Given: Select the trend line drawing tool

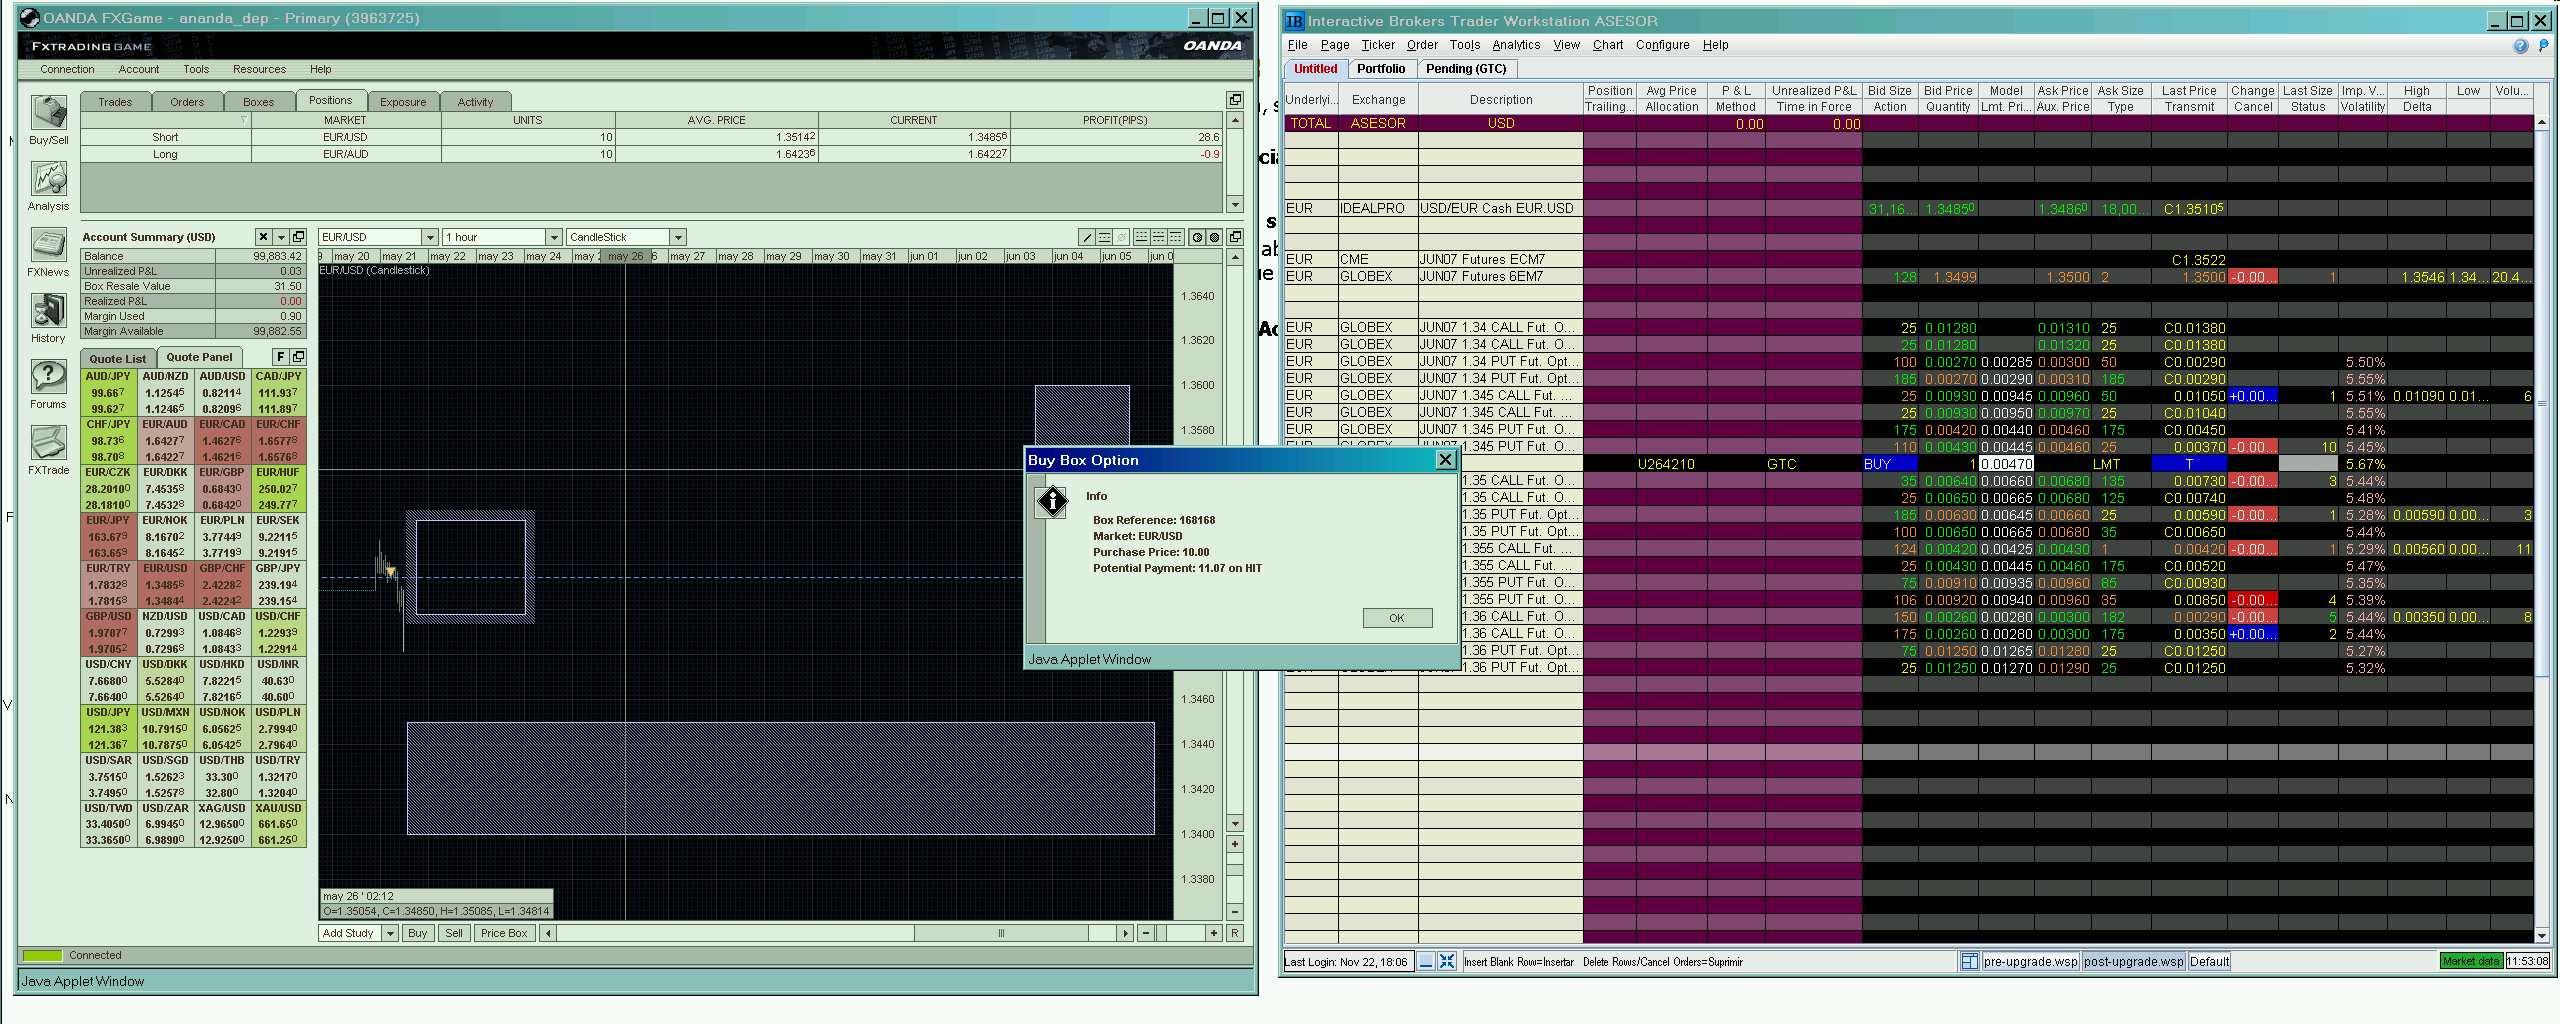Looking at the screenshot, I should click(1086, 237).
